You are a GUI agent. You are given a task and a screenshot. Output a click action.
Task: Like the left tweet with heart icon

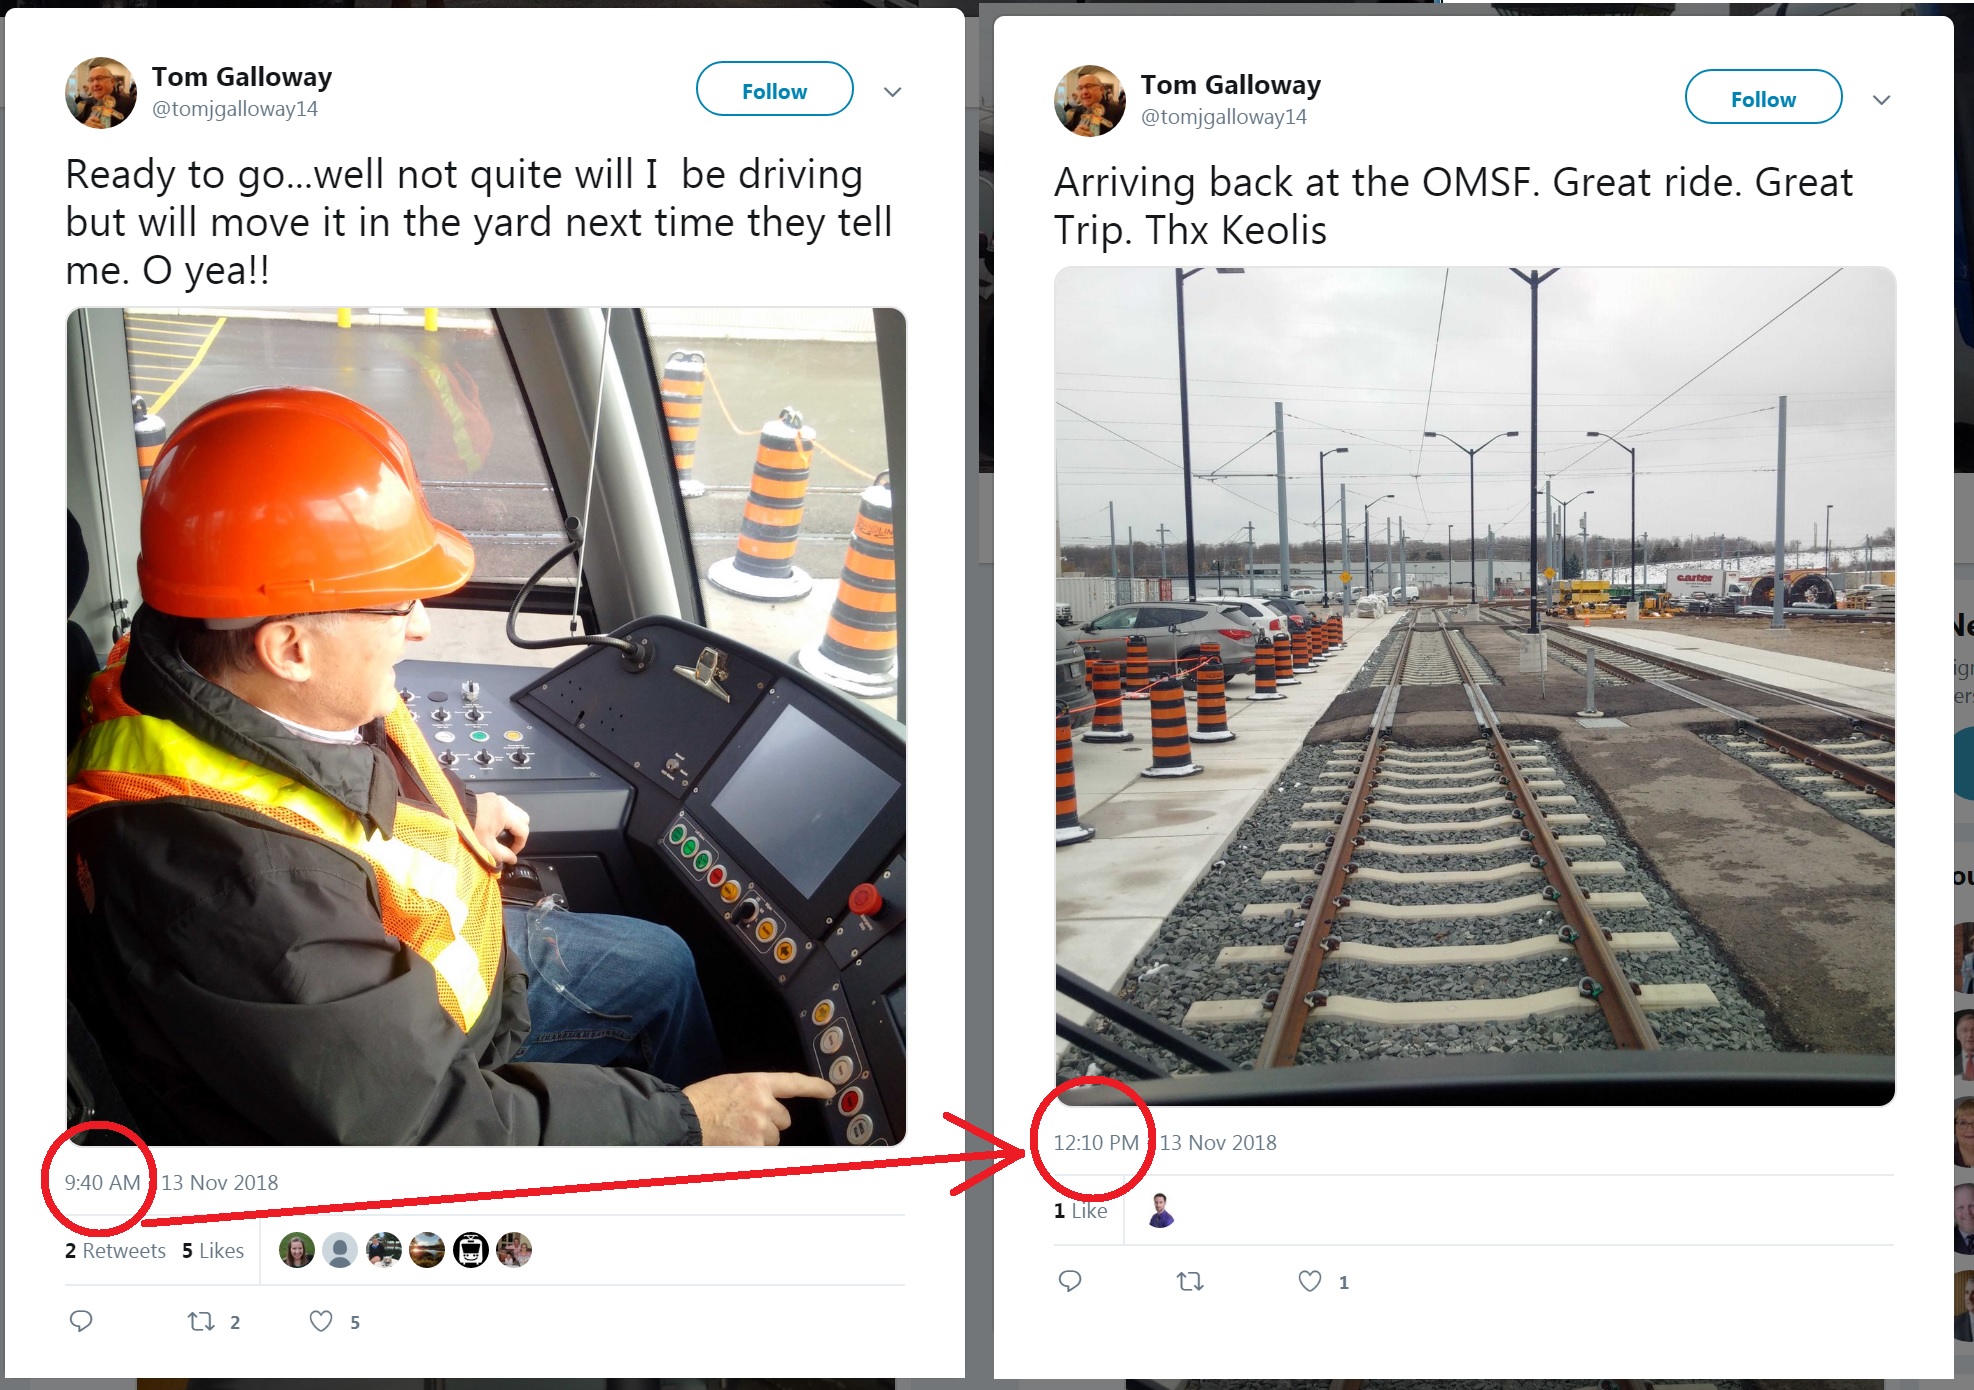(x=321, y=1321)
